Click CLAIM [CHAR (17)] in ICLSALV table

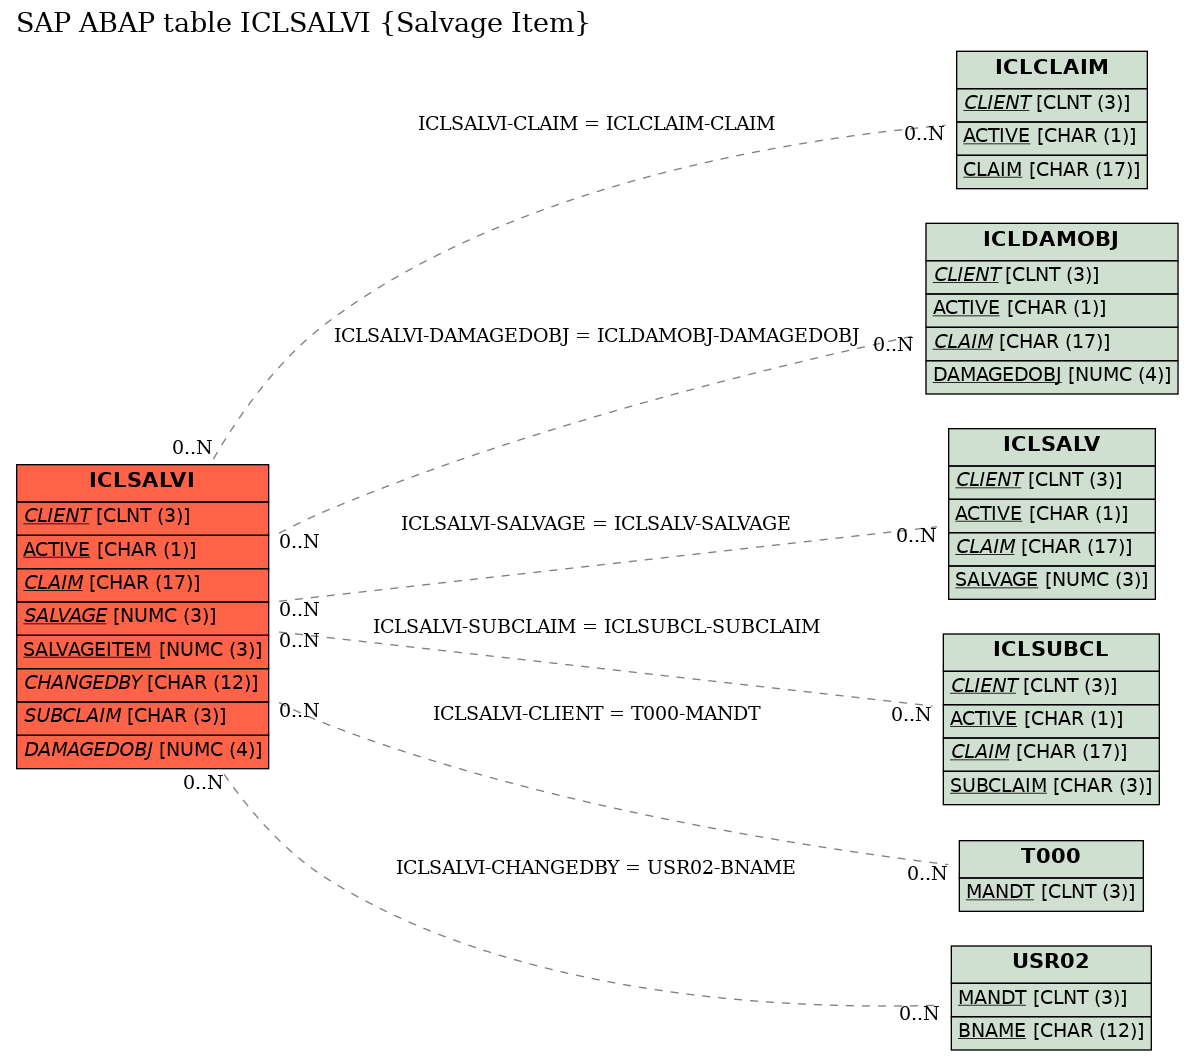point(1051,548)
